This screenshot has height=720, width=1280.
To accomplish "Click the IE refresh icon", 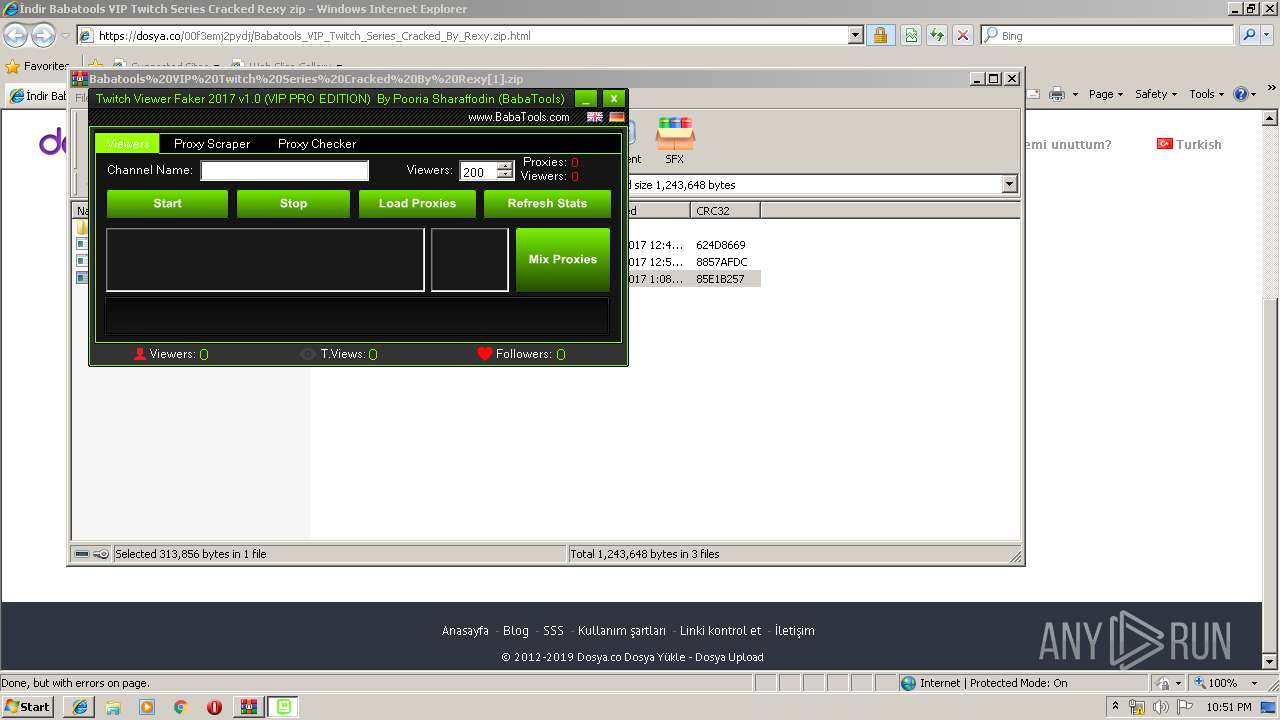I will click(x=936, y=36).
